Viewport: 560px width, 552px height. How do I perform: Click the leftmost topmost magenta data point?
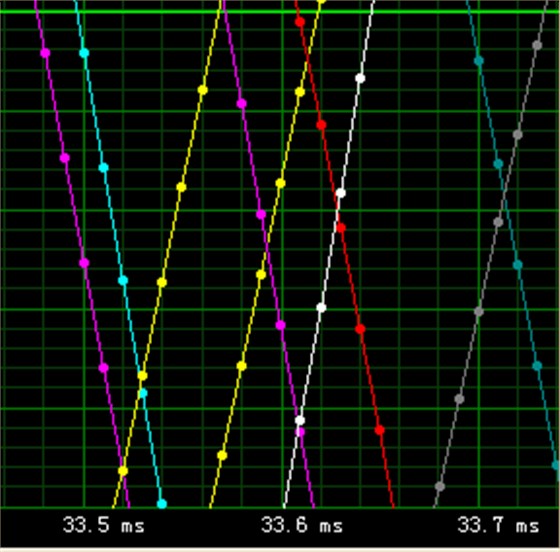pyautogui.click(x=45, y=53)
